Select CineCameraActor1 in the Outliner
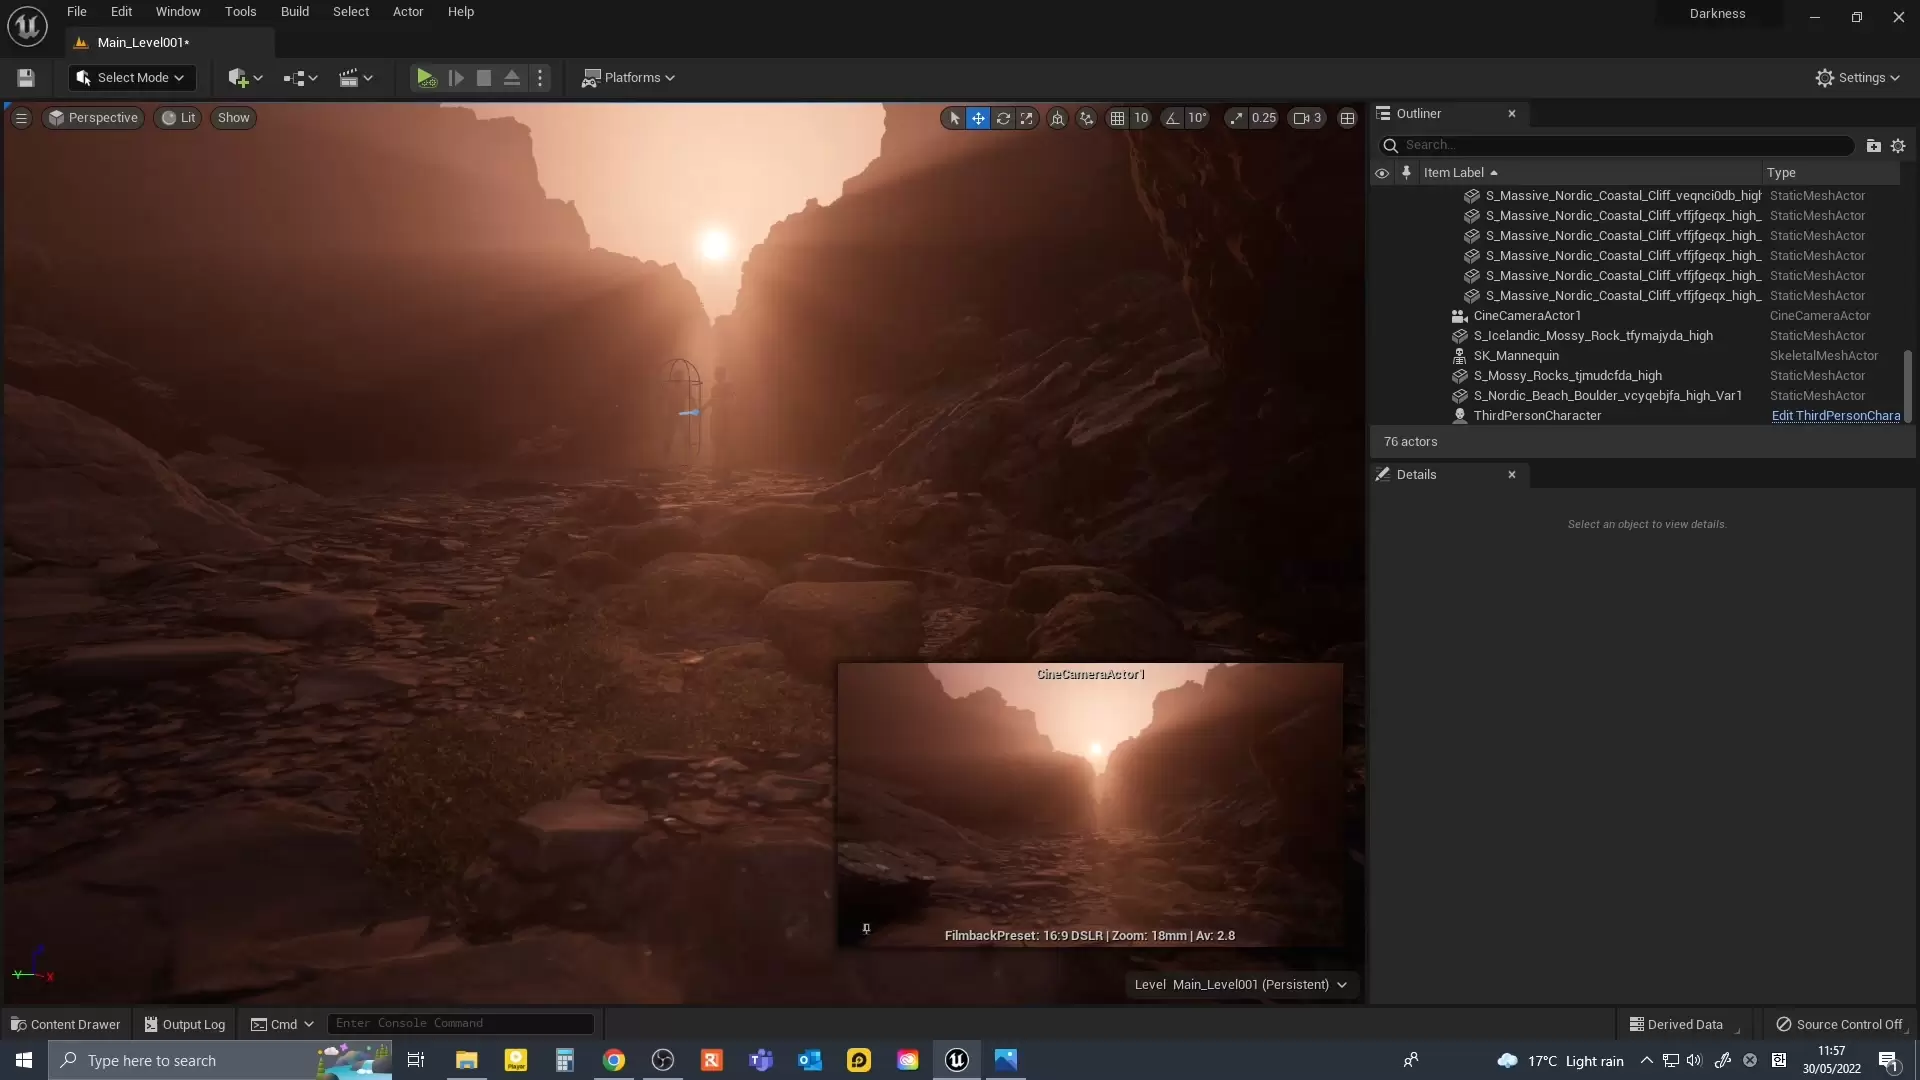Image resolution: width=1920 pixels, height=1080 pixels. coord(1527,316)
